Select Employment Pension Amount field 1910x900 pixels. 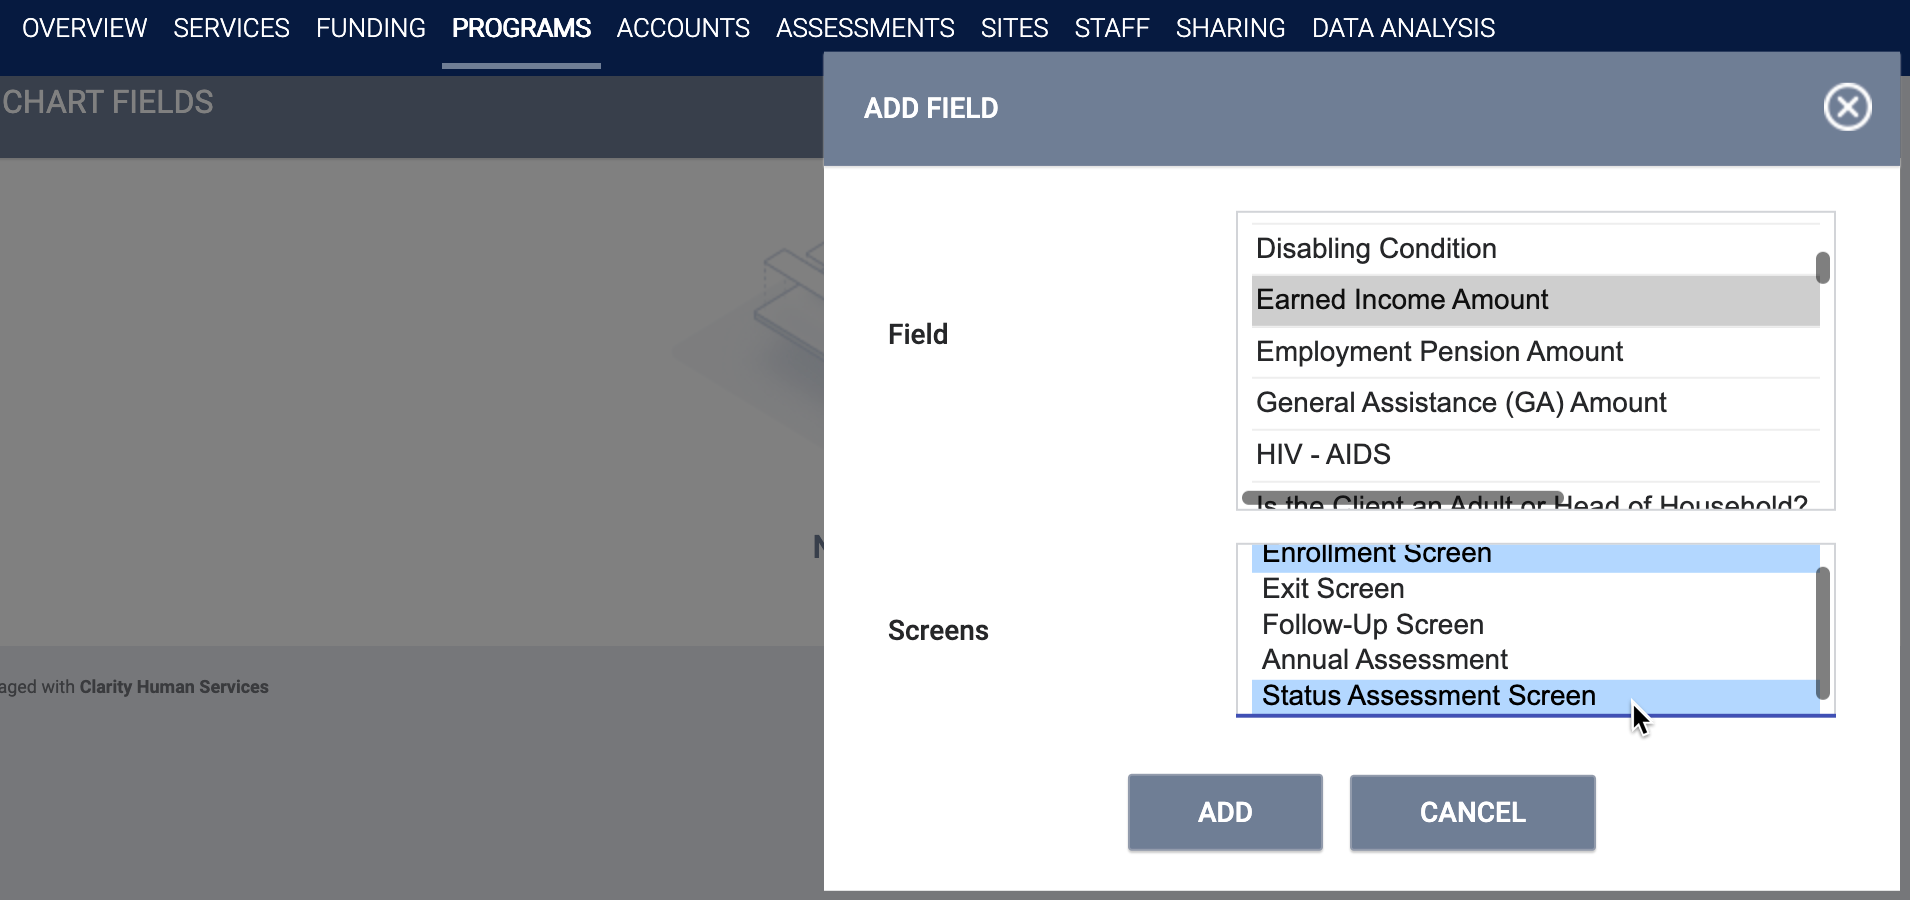(x=1535, y=352)
